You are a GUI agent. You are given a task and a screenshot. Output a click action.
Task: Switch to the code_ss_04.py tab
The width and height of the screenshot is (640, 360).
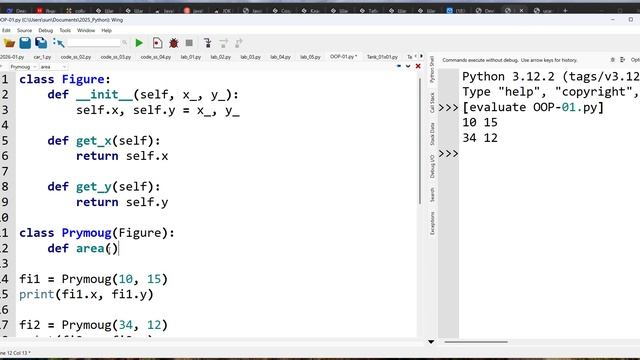coord(156,57)
